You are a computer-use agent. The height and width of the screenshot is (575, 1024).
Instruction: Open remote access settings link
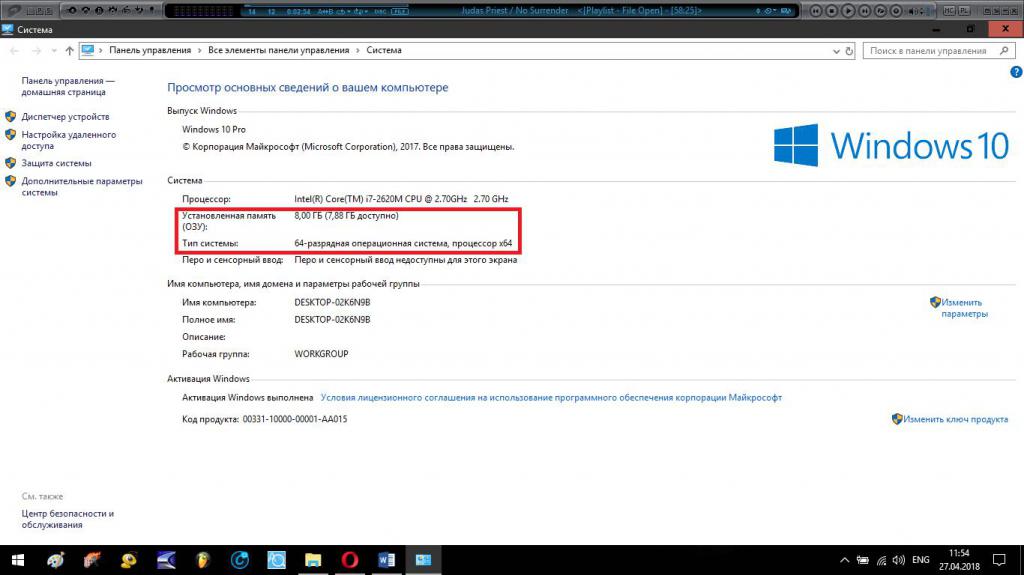tap(69, 140)
